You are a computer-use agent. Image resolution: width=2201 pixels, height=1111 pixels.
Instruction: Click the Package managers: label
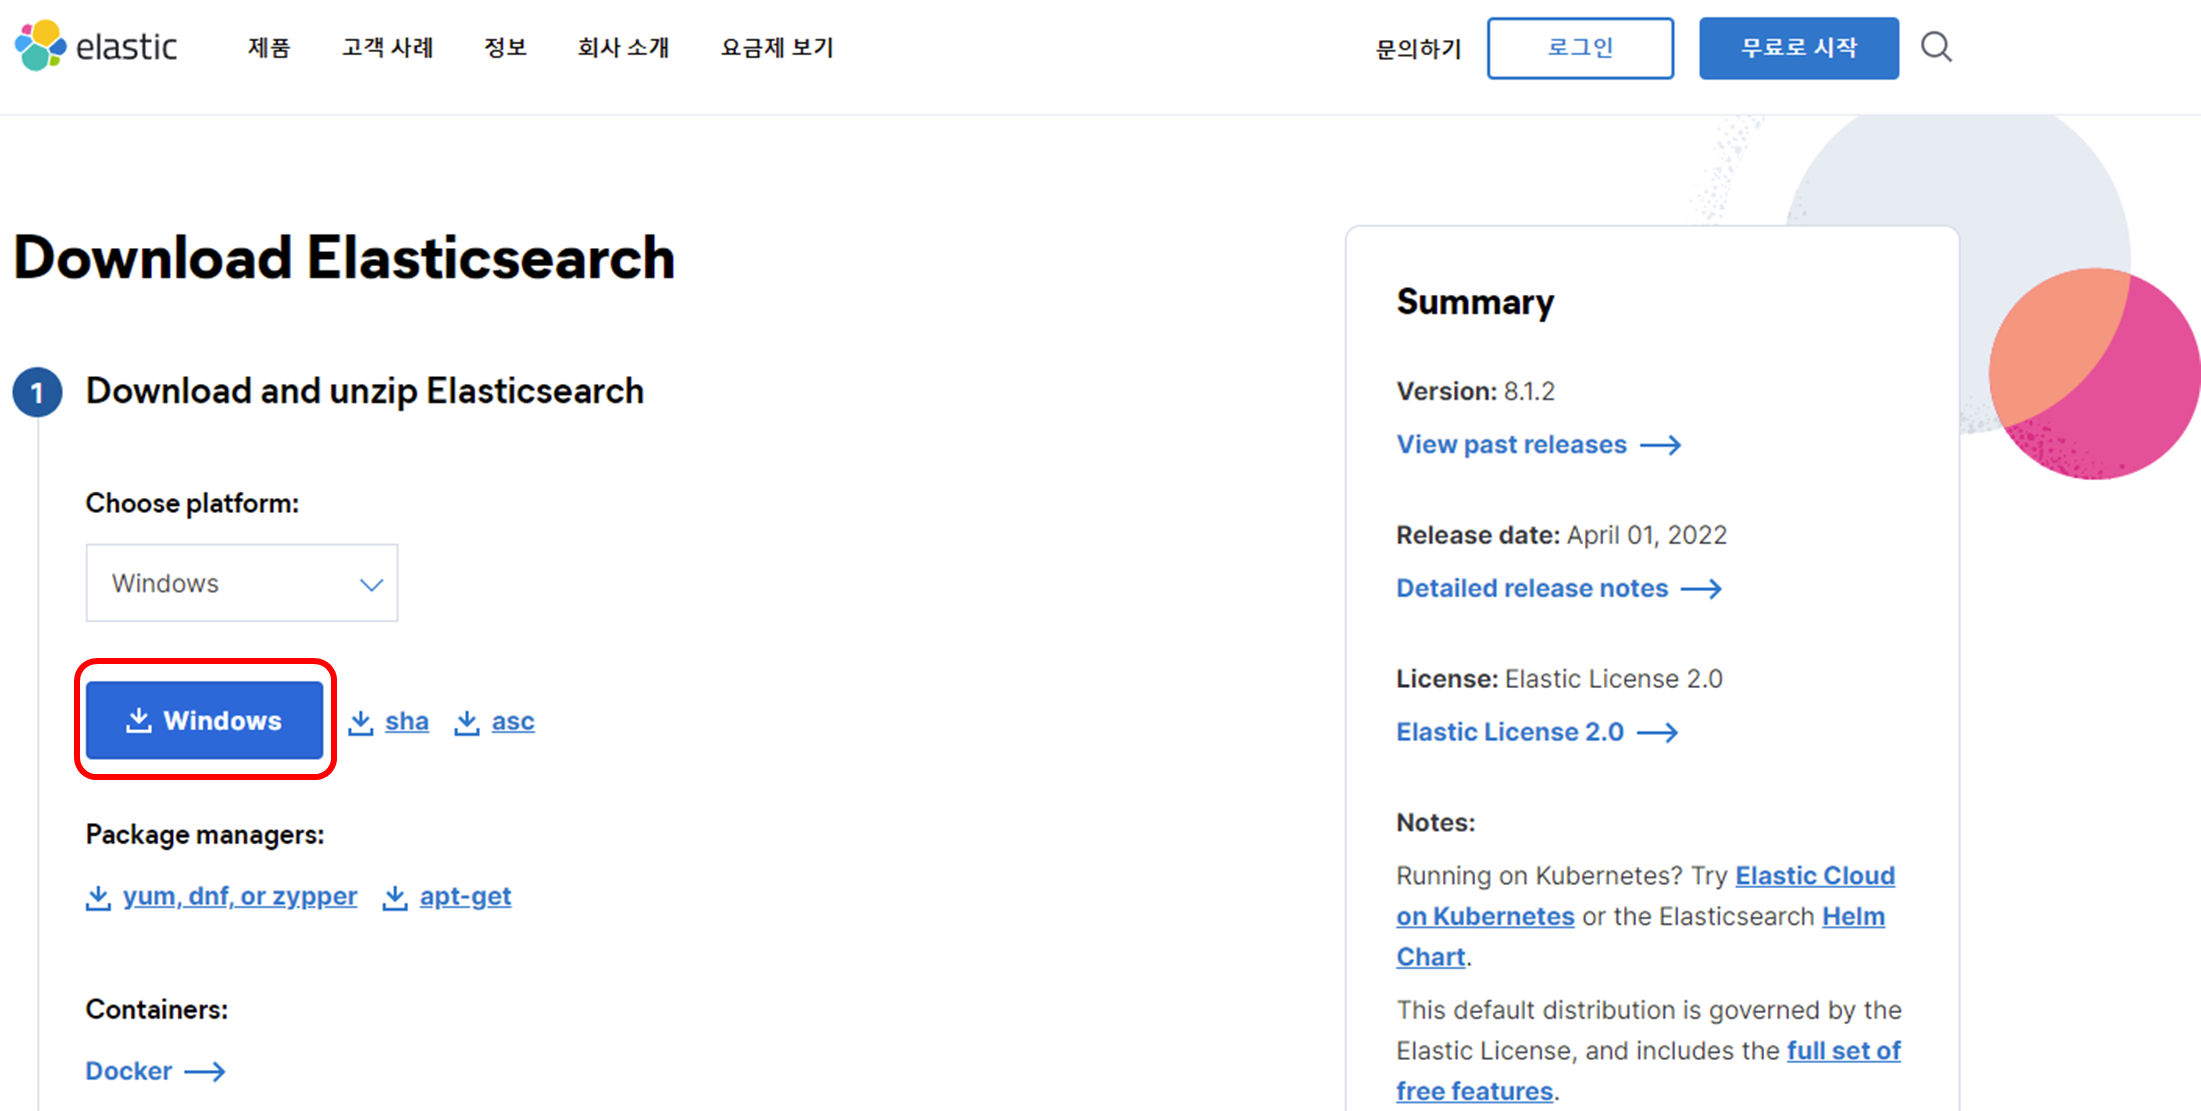pos(205,835)
